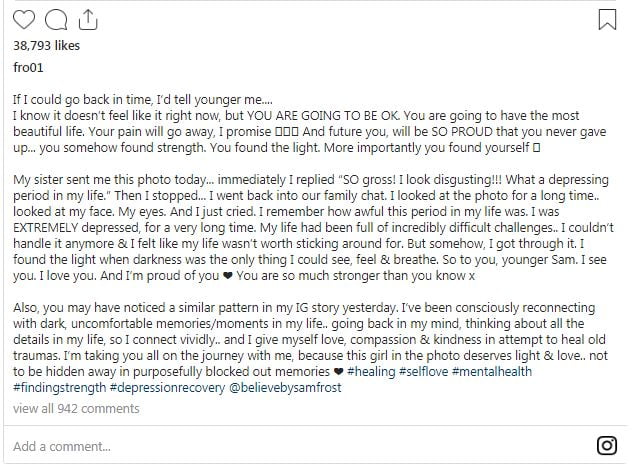Screen dimensions: 634x470
Task: Follow the #healing hashtag link
Action: (x=371, y=371)
